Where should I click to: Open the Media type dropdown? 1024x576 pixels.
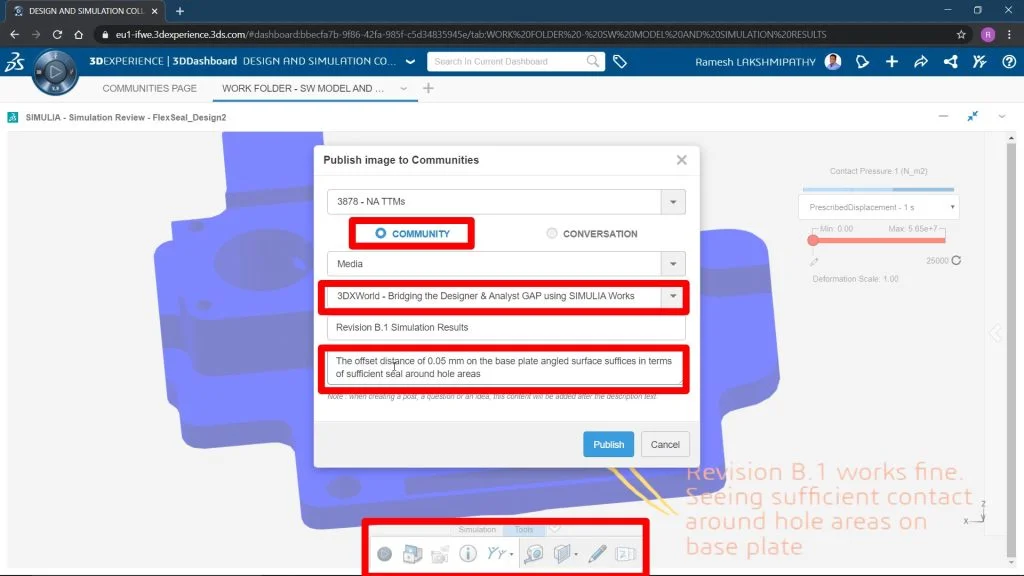click(673, 264)
